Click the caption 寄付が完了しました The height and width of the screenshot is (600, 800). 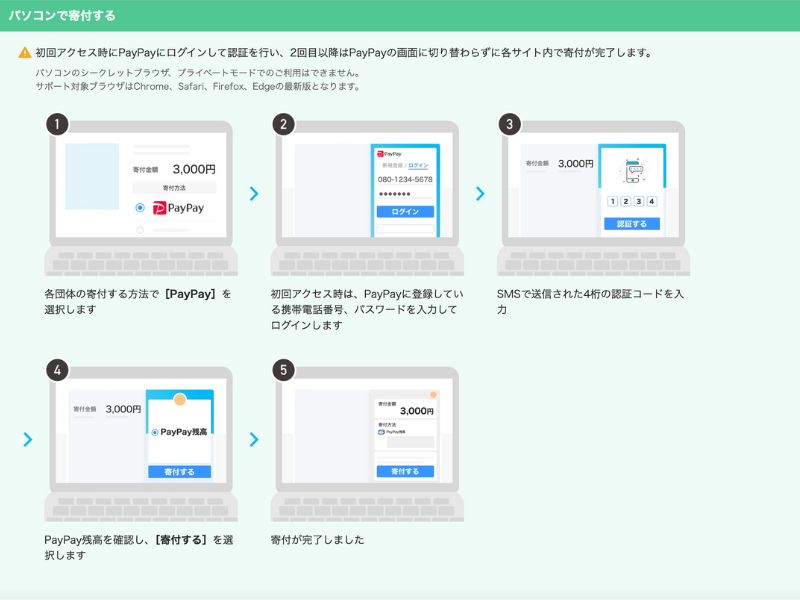[x=317, y=540]
